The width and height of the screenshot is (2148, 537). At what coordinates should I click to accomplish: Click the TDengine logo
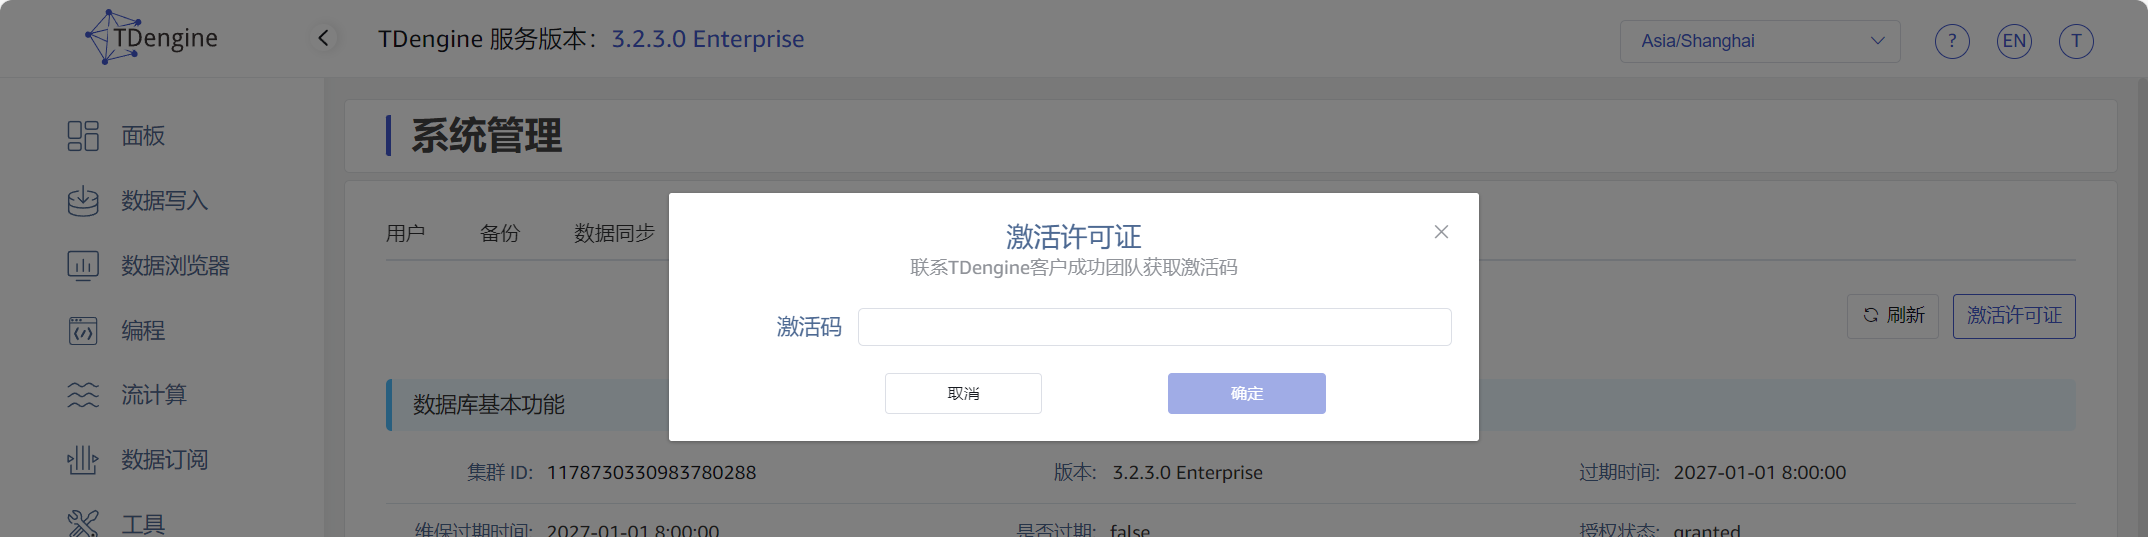tap(152, 38)
